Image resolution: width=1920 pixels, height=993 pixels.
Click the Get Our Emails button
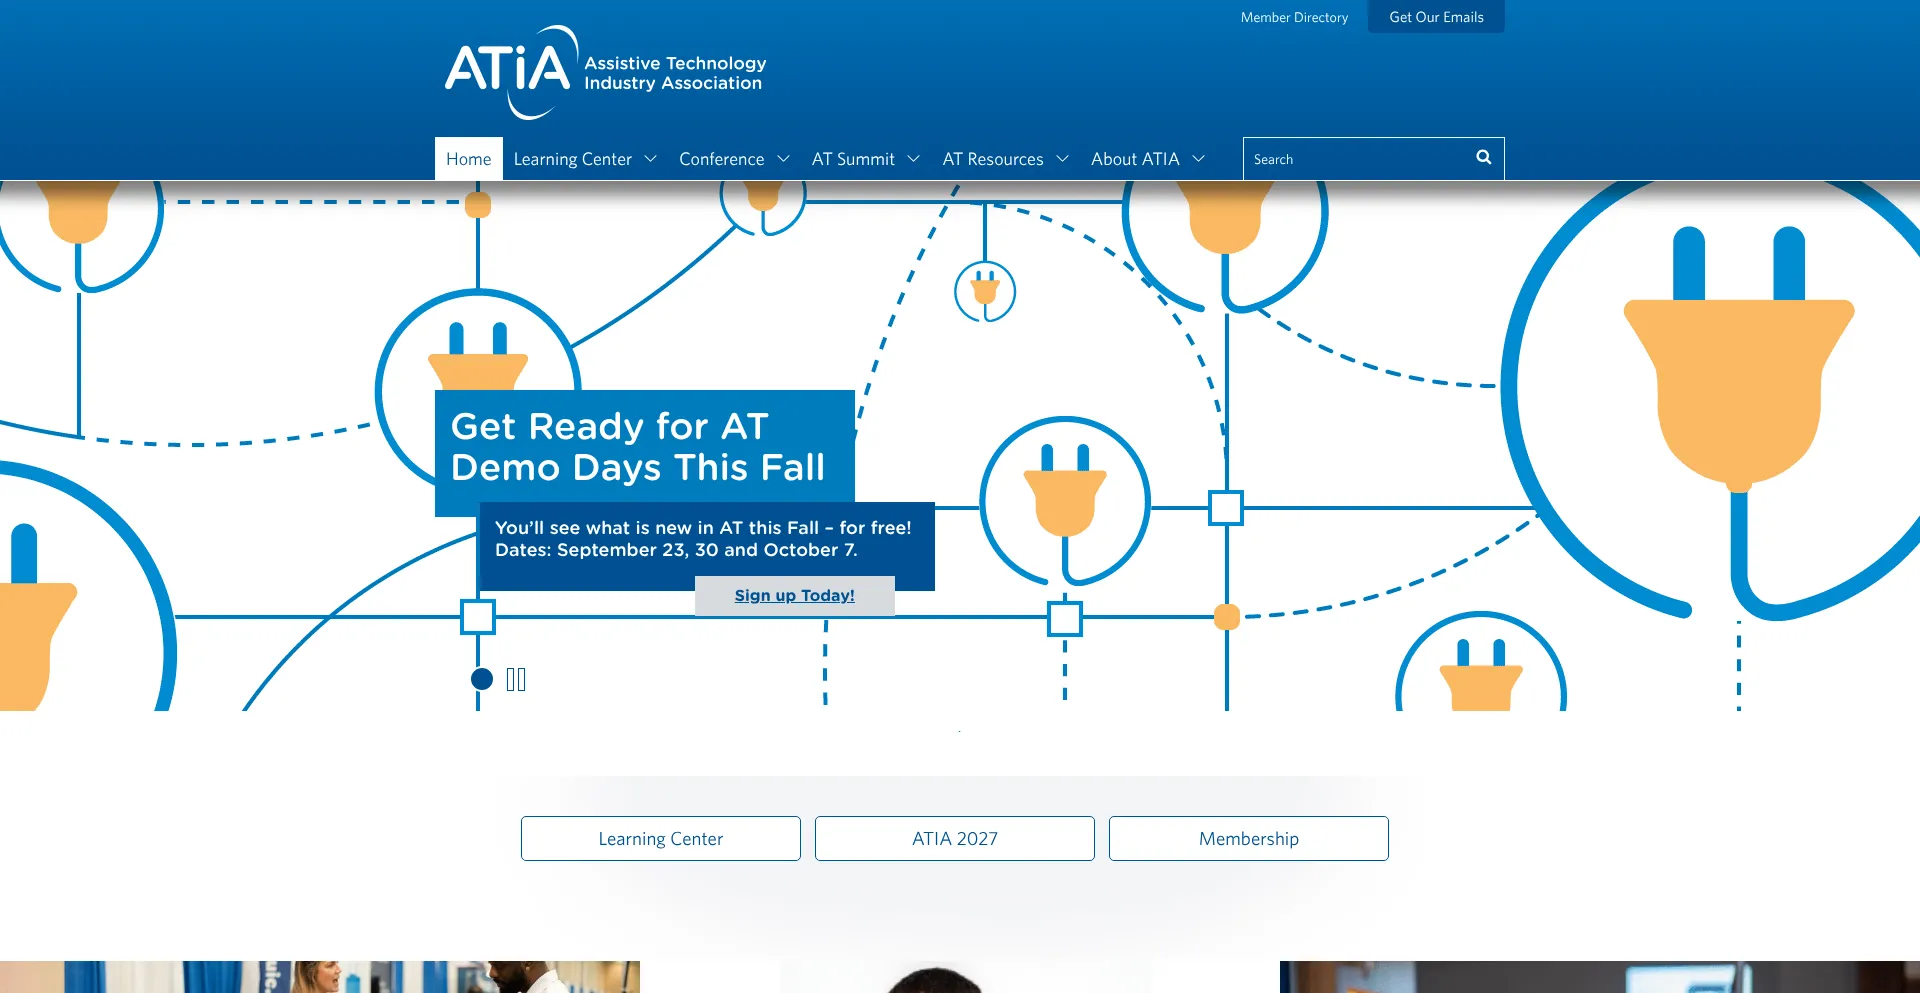point(1436,17)
